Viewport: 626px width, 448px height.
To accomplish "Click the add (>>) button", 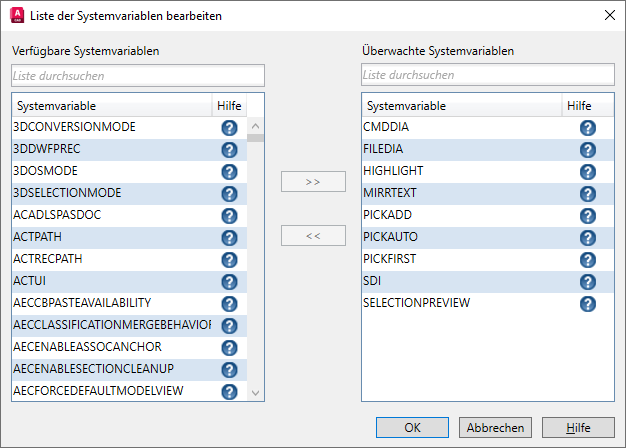I will 313,182.
